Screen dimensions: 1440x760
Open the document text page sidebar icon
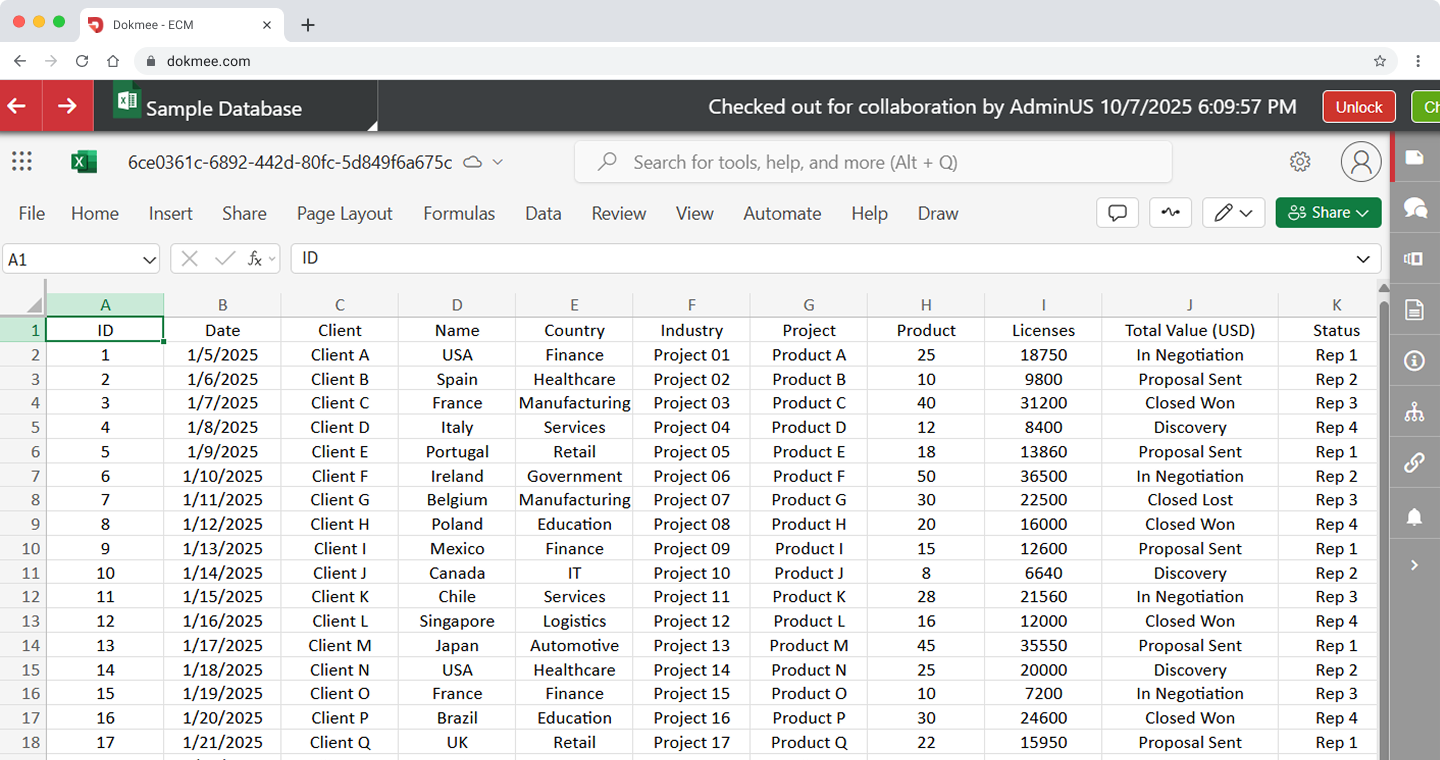pos(1414,310)
